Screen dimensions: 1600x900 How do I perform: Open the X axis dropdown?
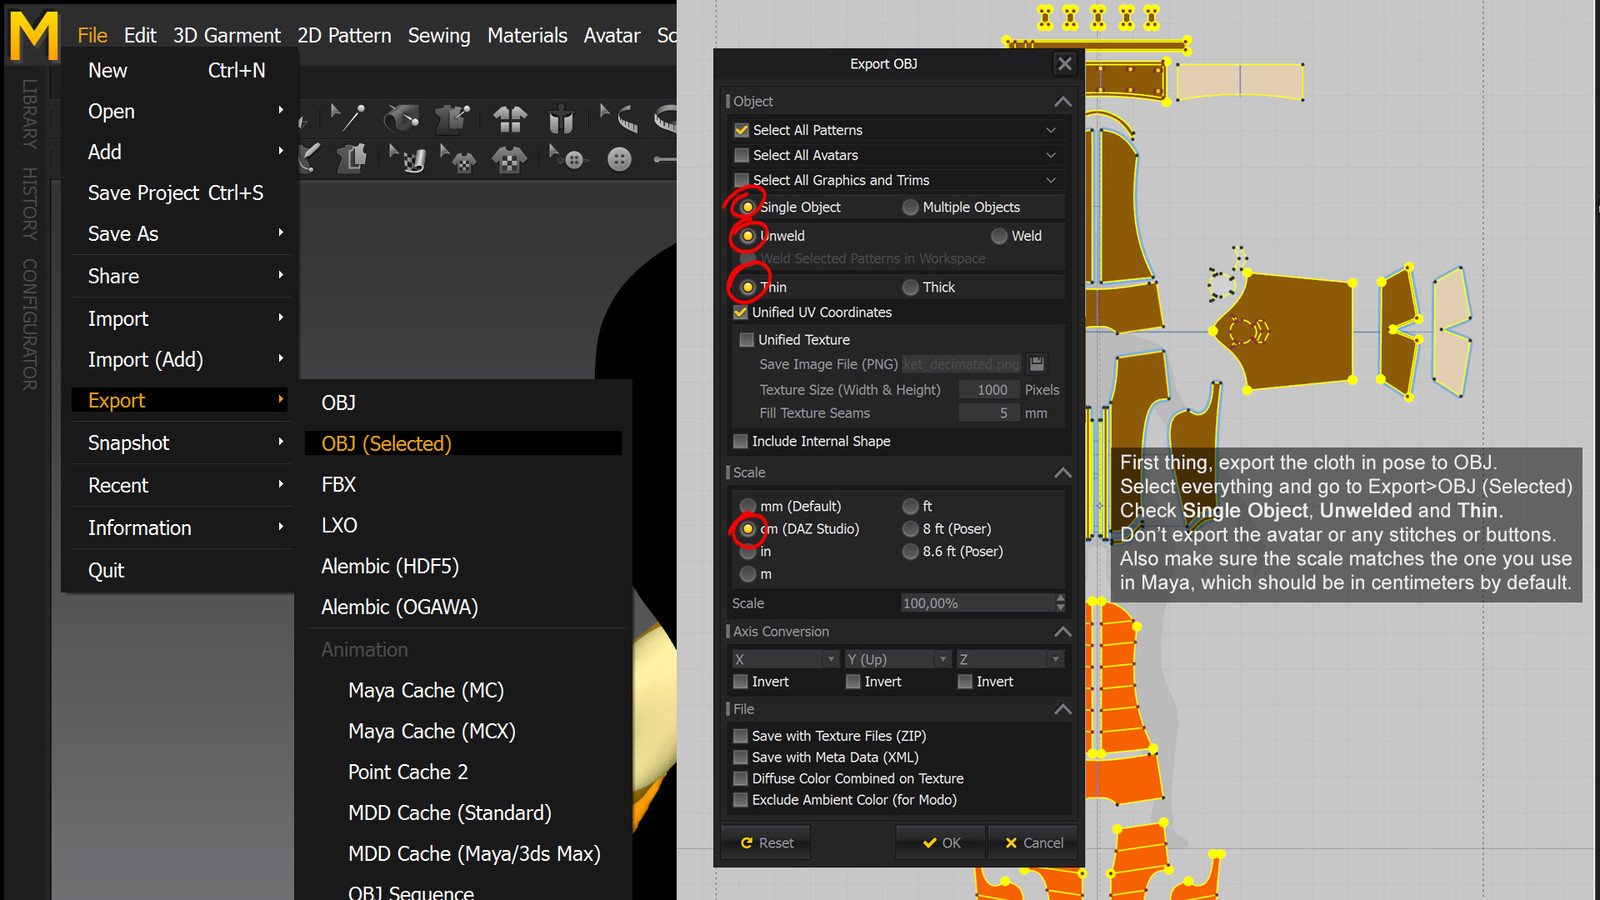pos(785,659)
